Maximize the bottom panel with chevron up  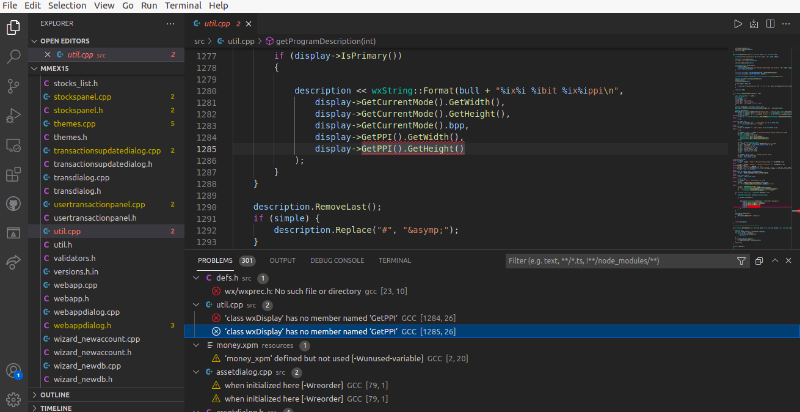tap(774, 261)
